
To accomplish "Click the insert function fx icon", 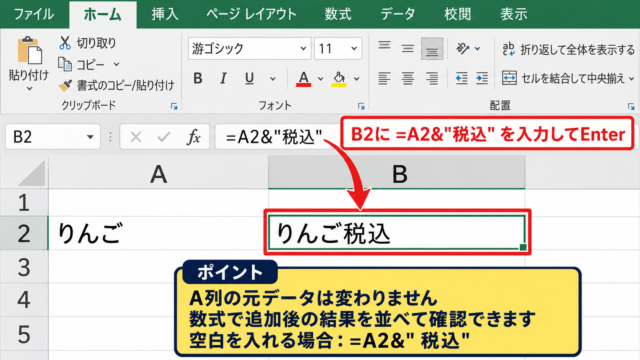I will point(193,137).
